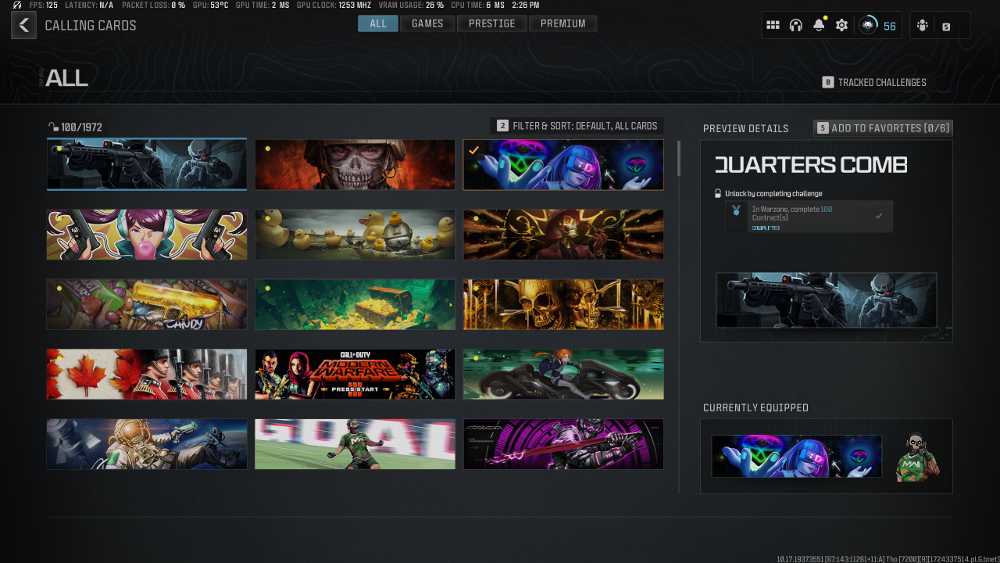Select the futuristic motorcycle calling card
The image size is (1000, 563).
tap(563, 374)
